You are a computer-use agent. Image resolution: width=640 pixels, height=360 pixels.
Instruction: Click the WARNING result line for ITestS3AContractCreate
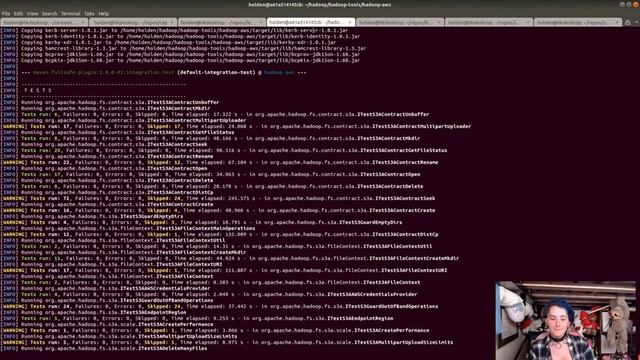pos(218,210)
